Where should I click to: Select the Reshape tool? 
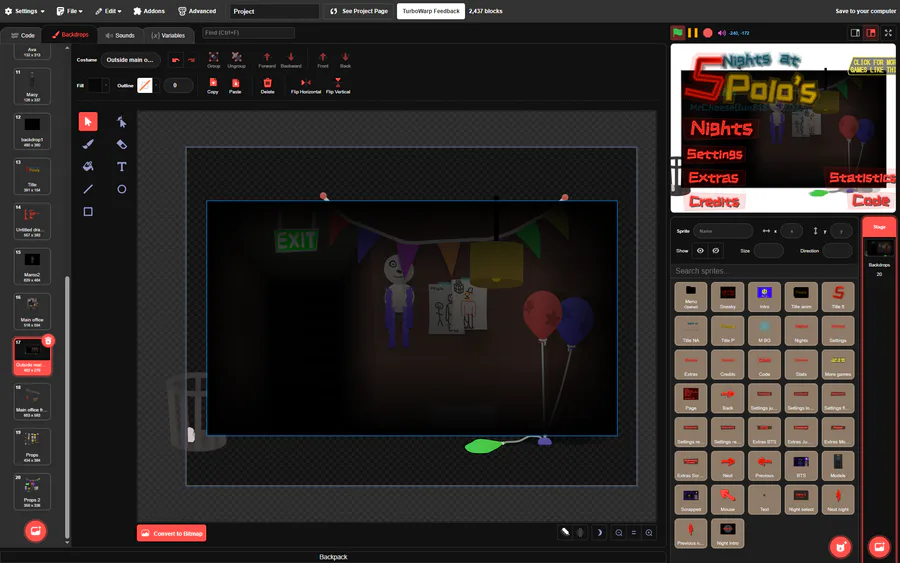tap(122, 122)
